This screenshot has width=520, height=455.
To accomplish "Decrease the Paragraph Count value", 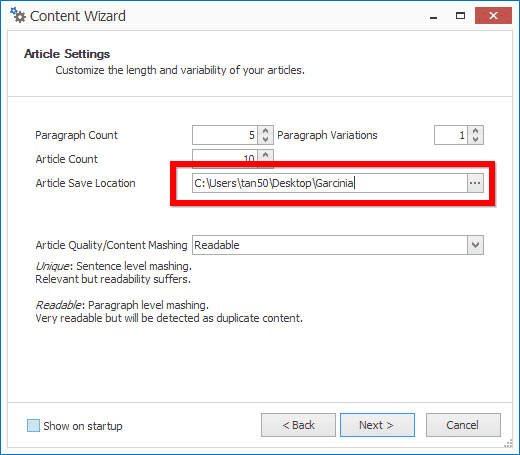I will pos(265,139).
